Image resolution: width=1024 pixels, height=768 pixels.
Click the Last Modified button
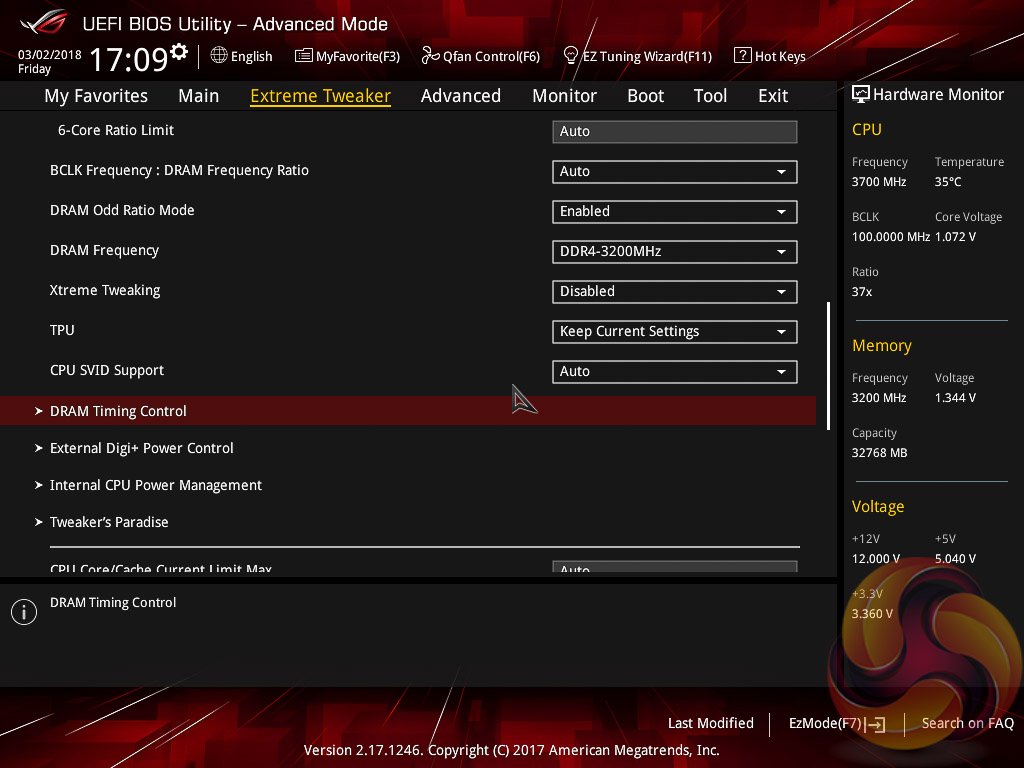coord(711,724)
